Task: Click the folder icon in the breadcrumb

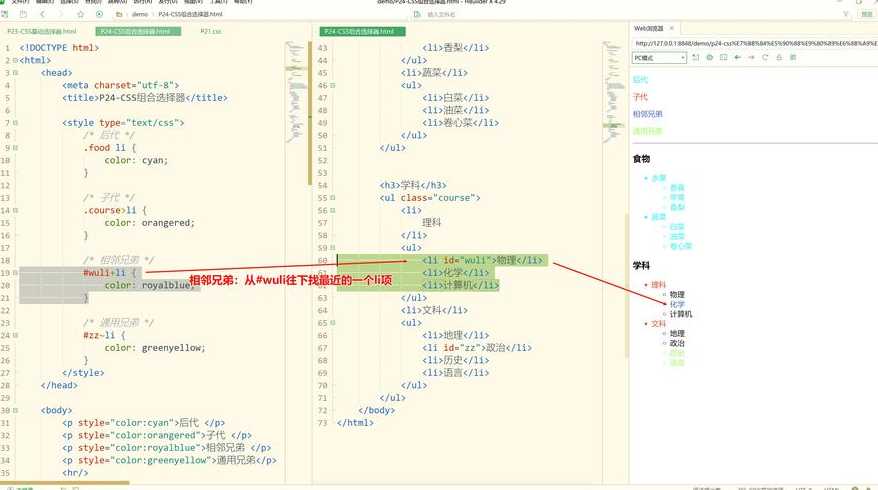Action: (x=119, y=14)
